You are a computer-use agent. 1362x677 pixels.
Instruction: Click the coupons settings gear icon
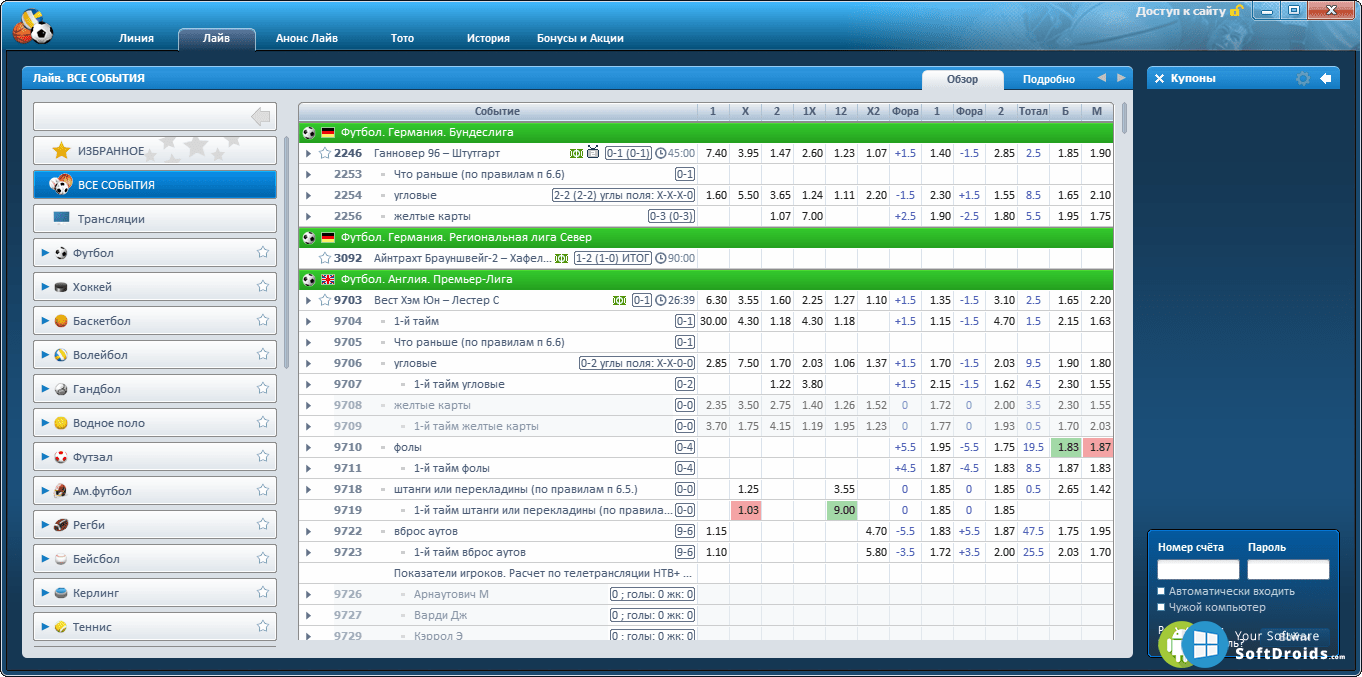point(1302,79)
